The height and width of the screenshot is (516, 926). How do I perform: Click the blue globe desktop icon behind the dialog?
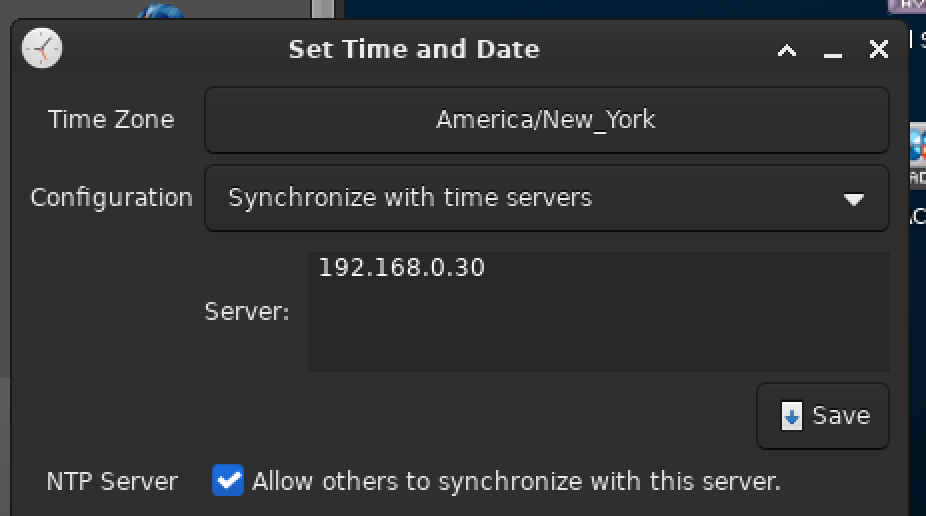coord(161,12)
